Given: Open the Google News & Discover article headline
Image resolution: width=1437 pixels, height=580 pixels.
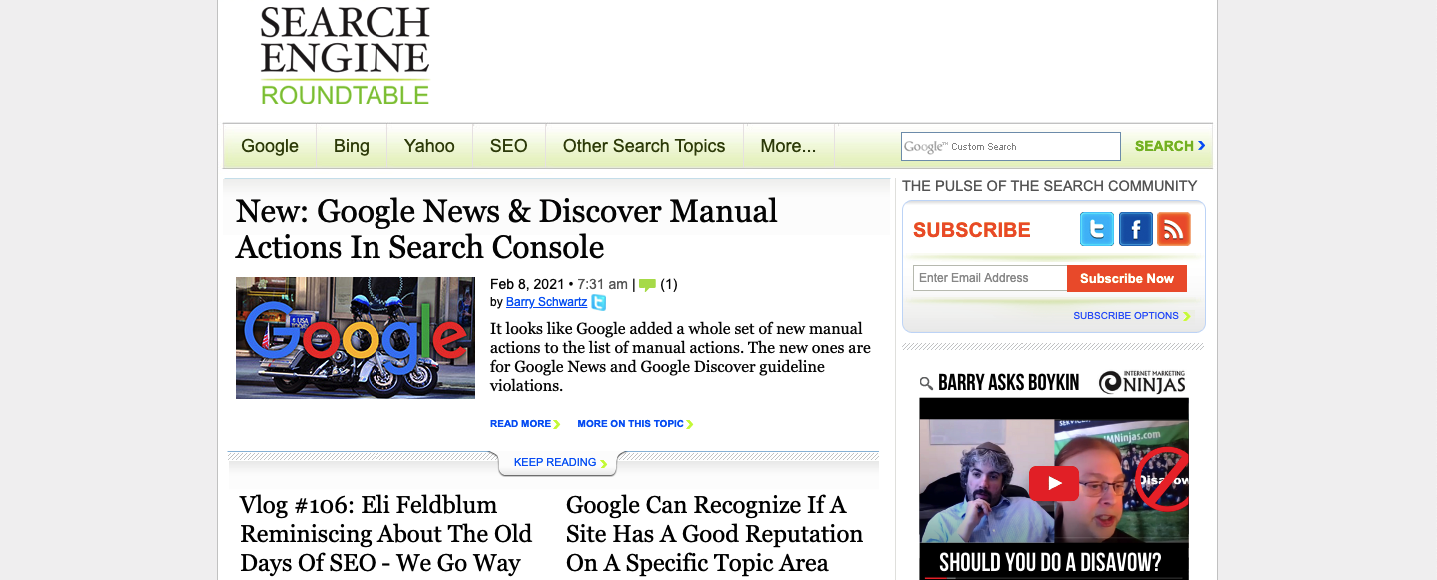Looking at the screenshot, I should click(x=506, y=229).
